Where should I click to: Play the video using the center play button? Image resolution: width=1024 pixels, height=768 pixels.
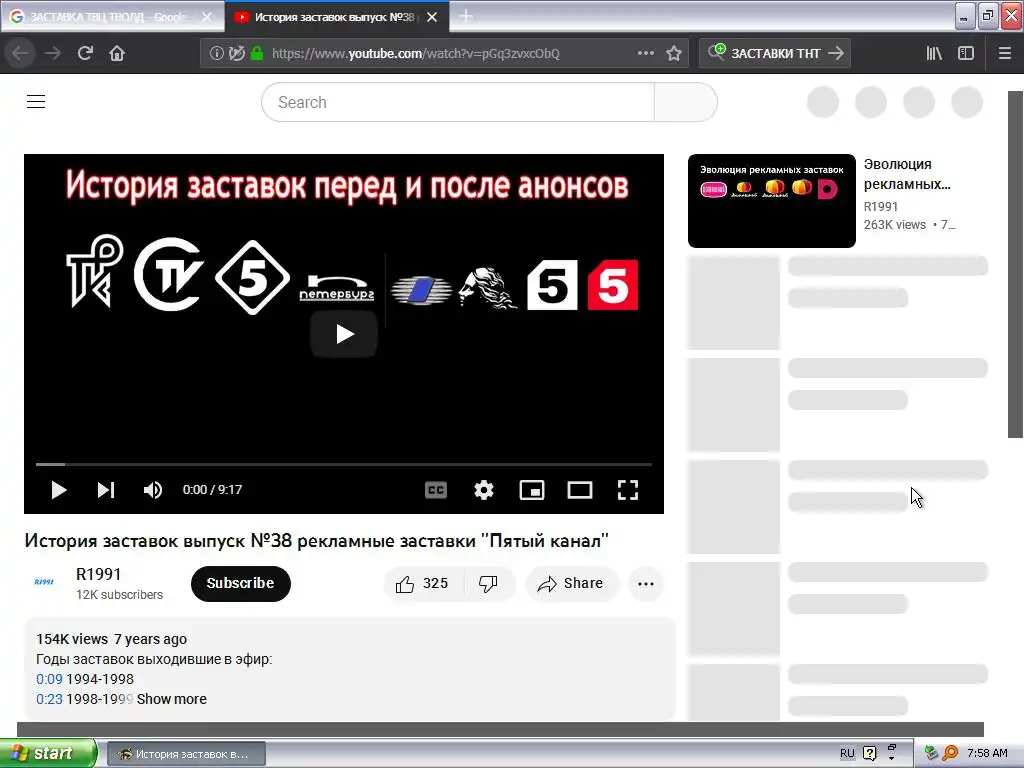coord(344,334)
